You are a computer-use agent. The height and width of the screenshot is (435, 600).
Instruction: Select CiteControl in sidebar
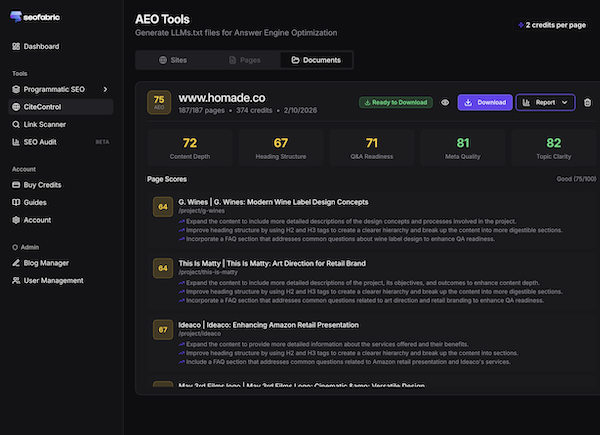pyautogui.click(x=60, y=107)
